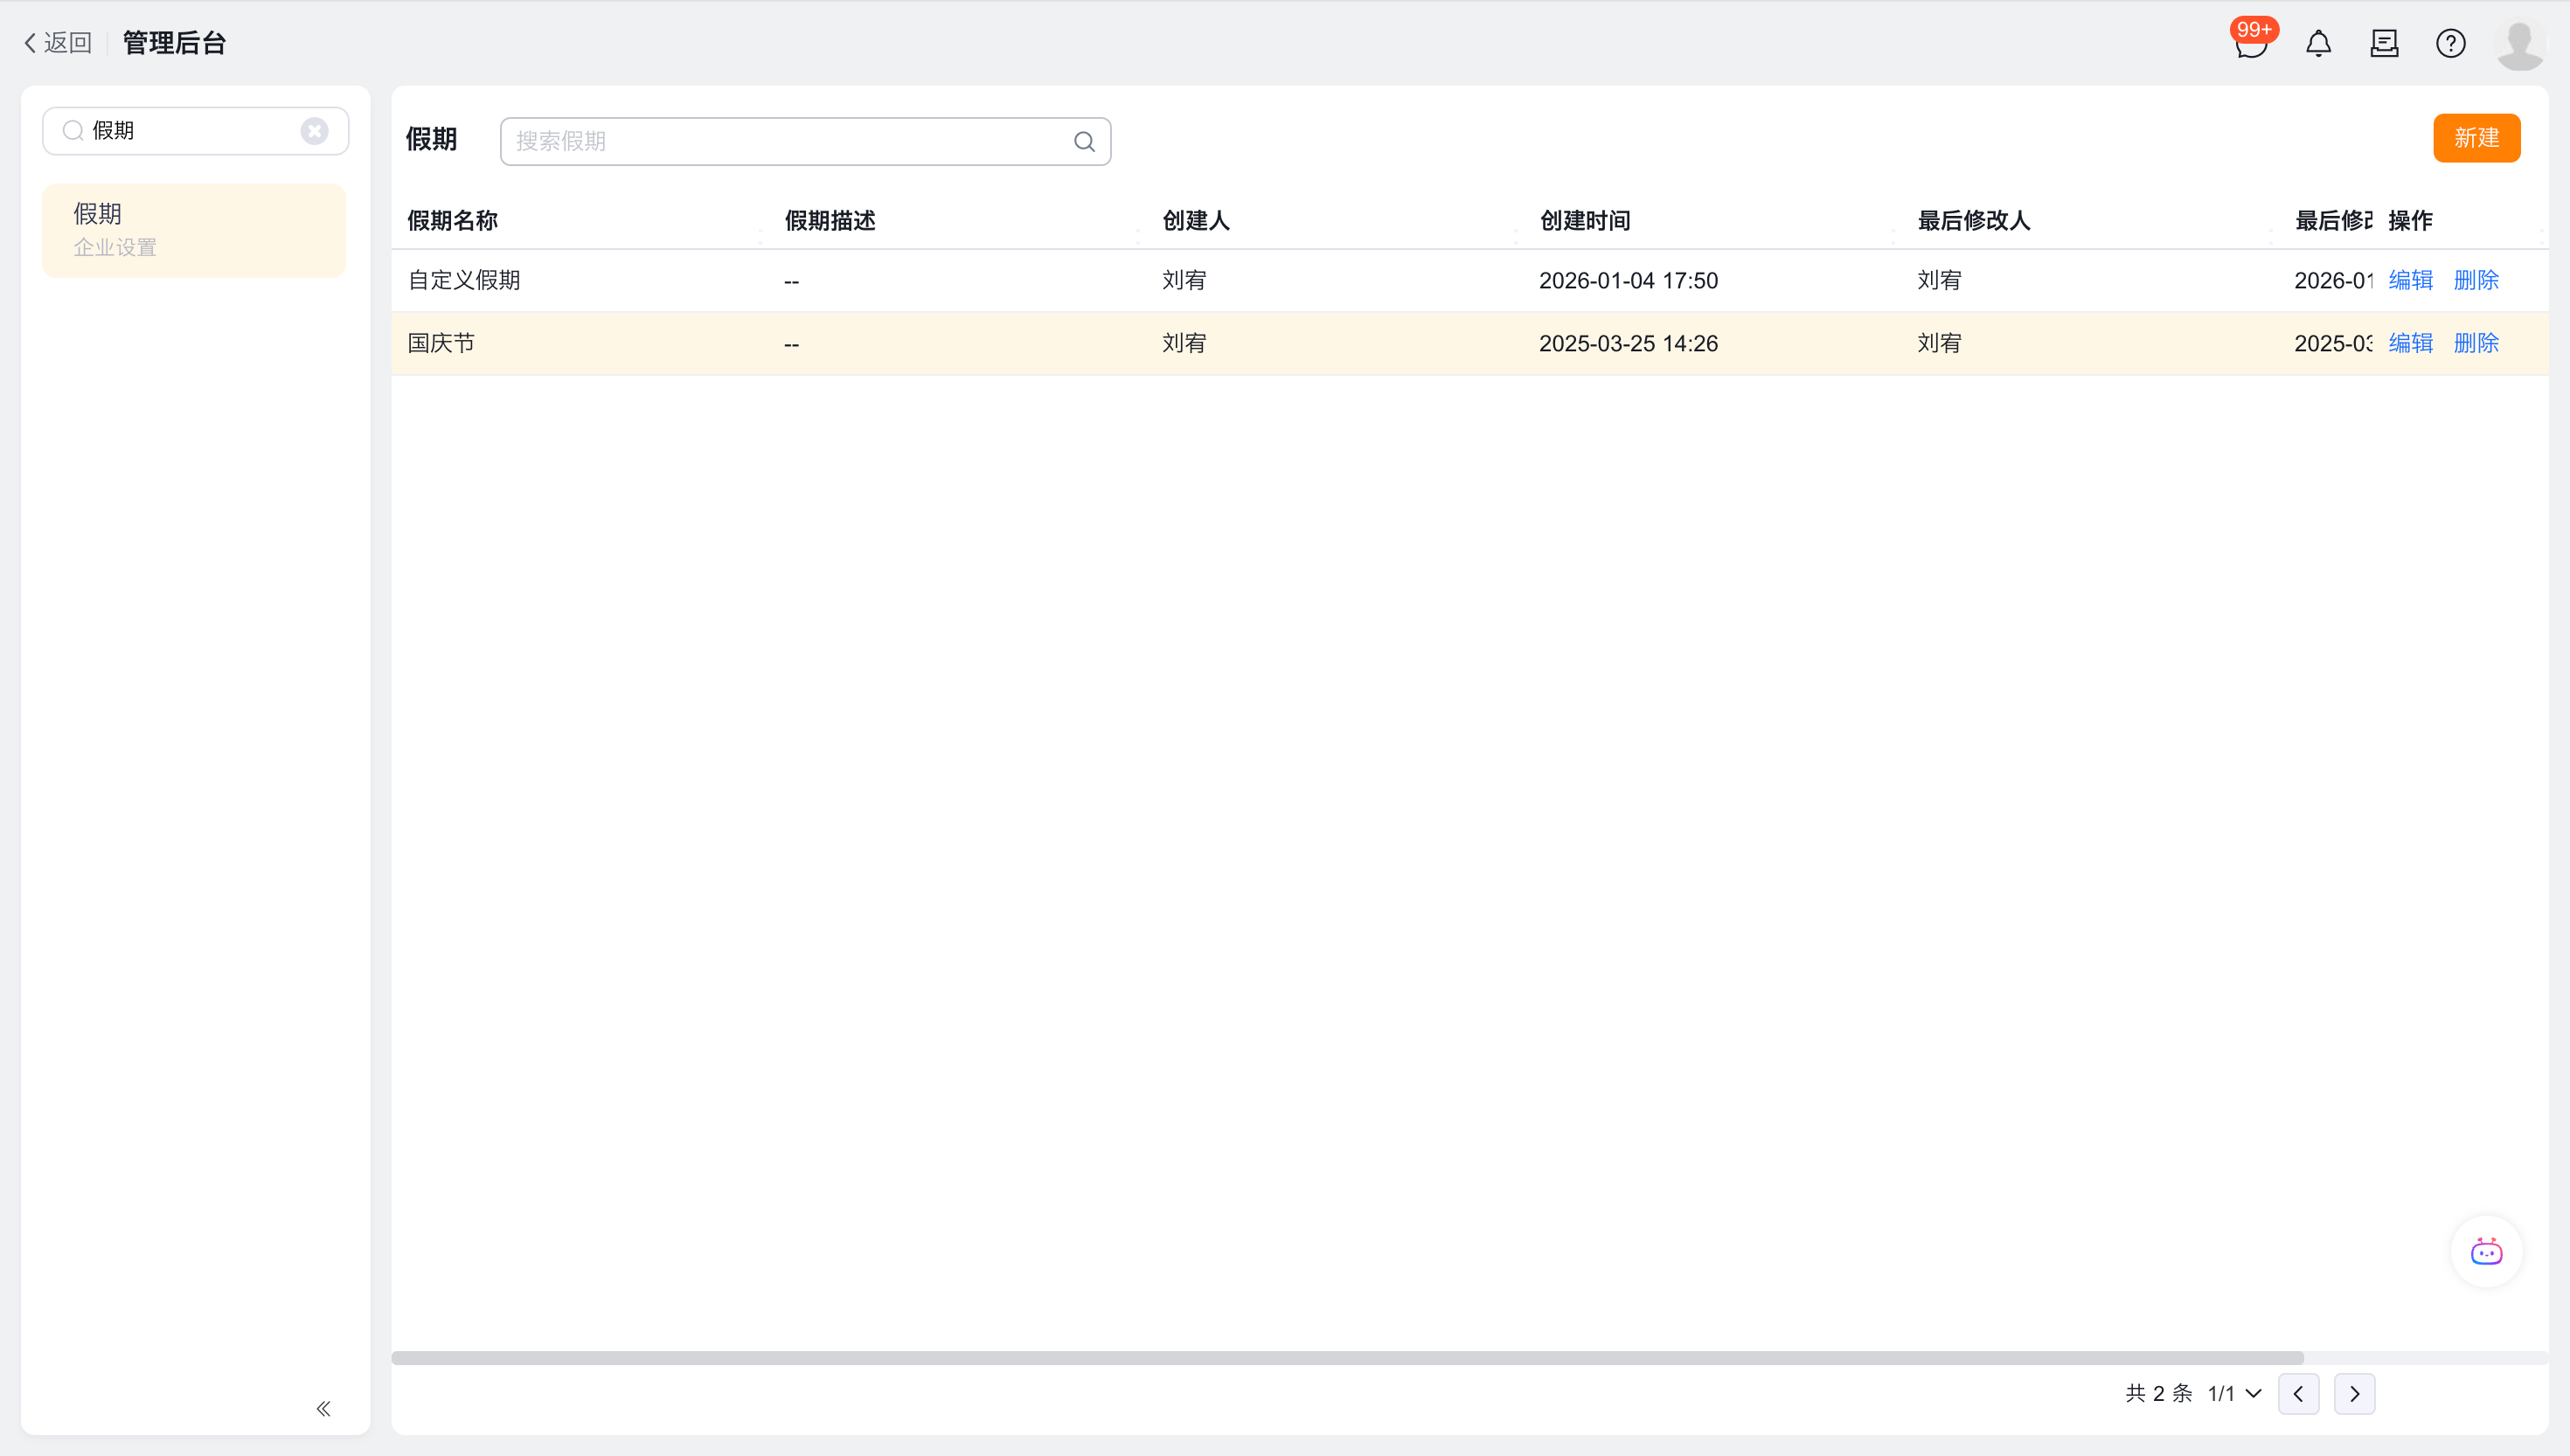Open the 1/1 page selector dropdown
Viewport: 2570px width, 1456px height.
2234,1393
